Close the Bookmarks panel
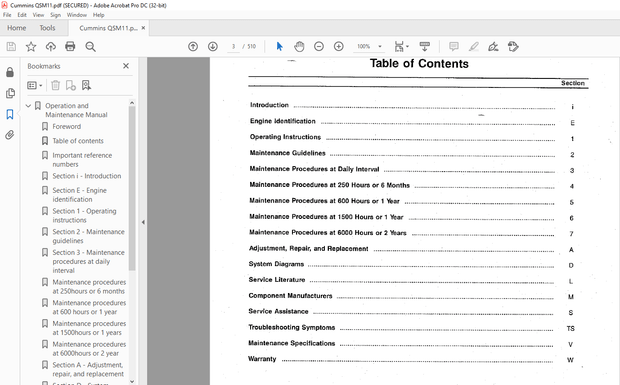The width and height of the screenshot is (620, 385). tap(126, 66)
